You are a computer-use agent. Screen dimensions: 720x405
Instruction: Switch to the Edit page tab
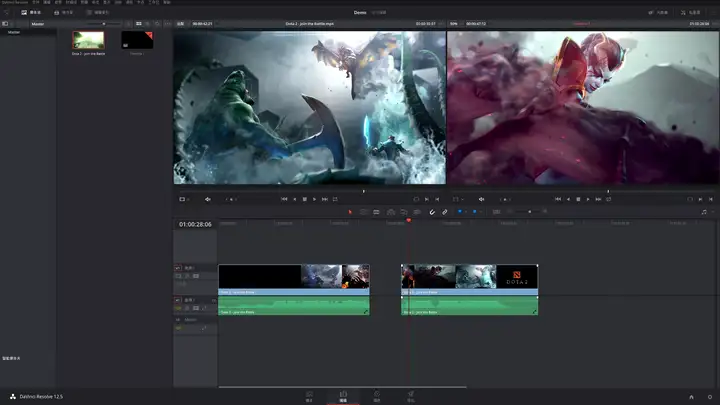(x=343, y=396)
